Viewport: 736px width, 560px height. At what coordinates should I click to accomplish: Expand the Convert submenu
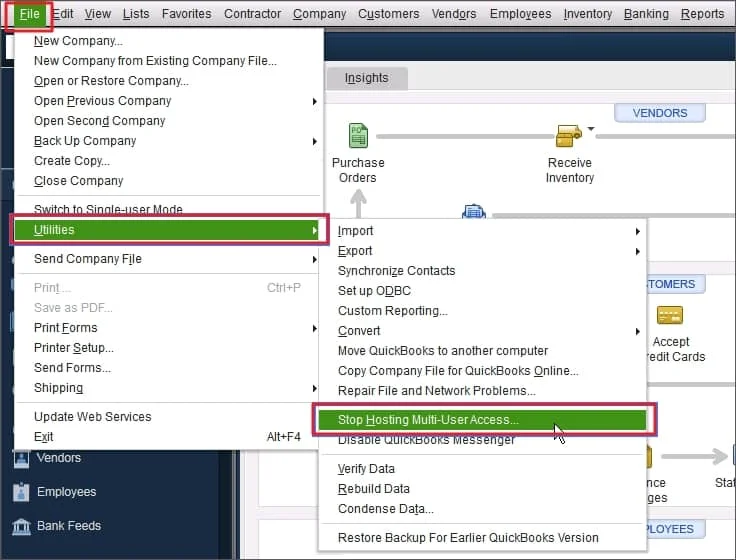[x=637, y=332]
